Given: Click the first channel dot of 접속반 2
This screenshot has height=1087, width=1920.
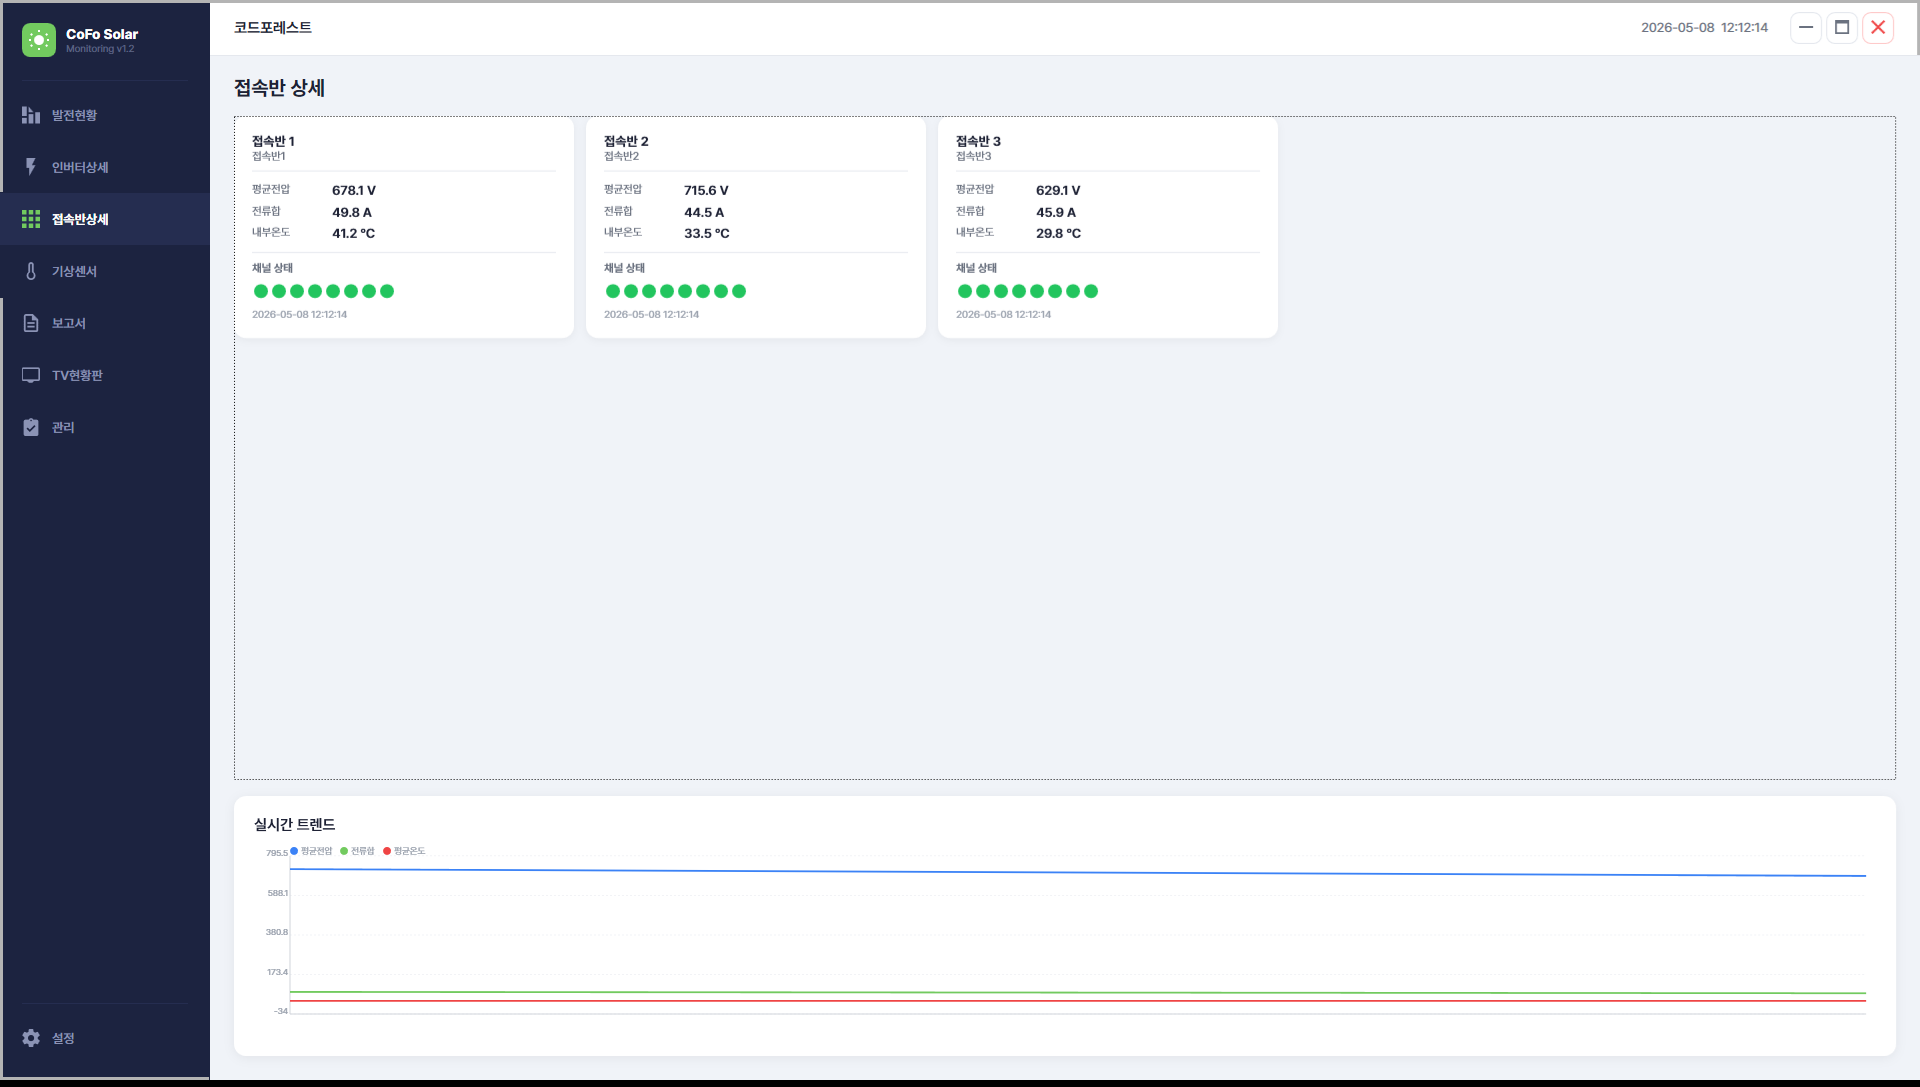Looking at the screenshot, I should pyautogui.click(x=613, y=291).
